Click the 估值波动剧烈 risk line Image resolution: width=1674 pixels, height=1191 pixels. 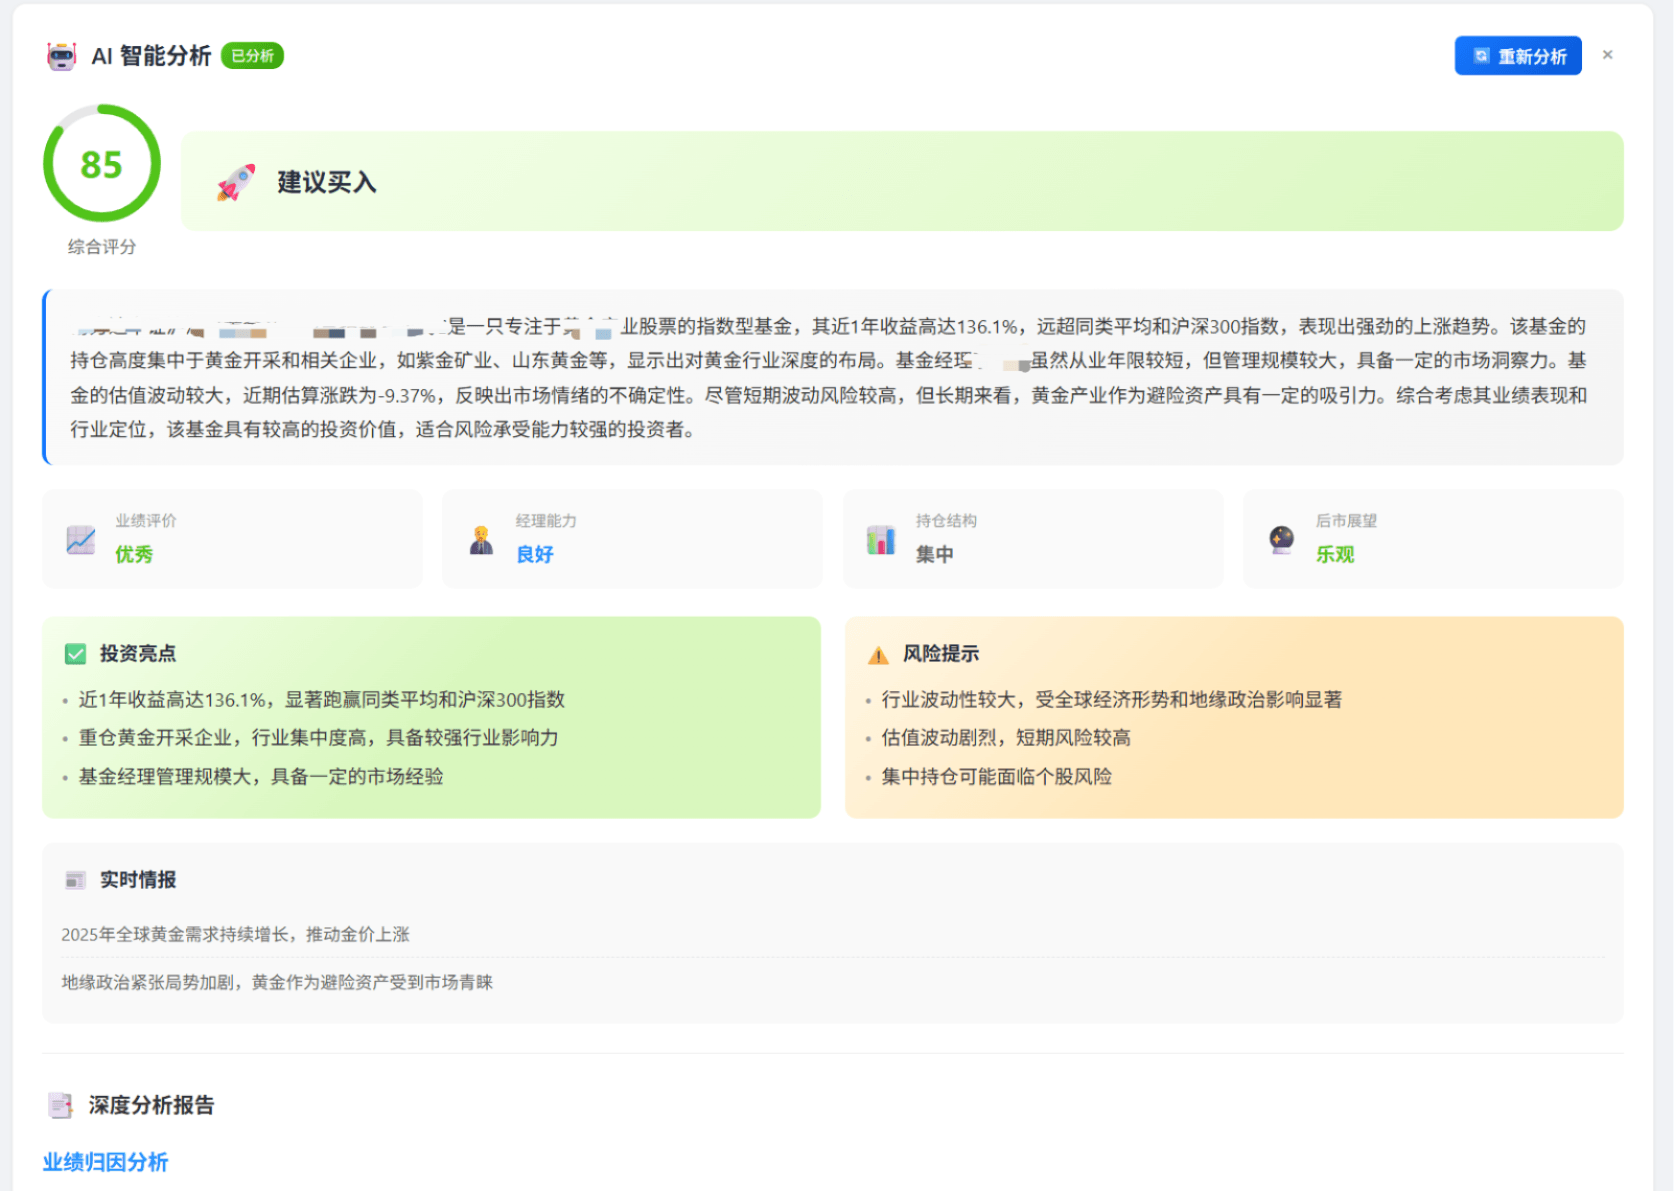point(1006,738)
